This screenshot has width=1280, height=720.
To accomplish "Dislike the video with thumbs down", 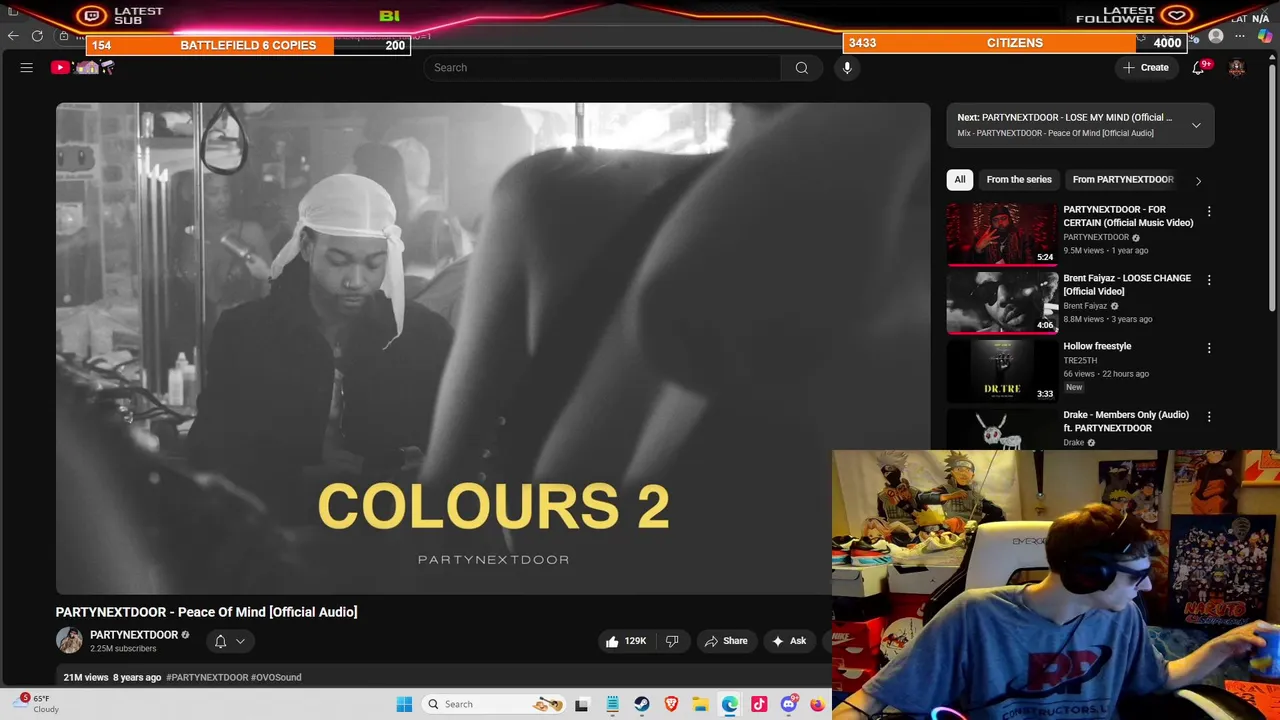I will click(x=672, y=641).
